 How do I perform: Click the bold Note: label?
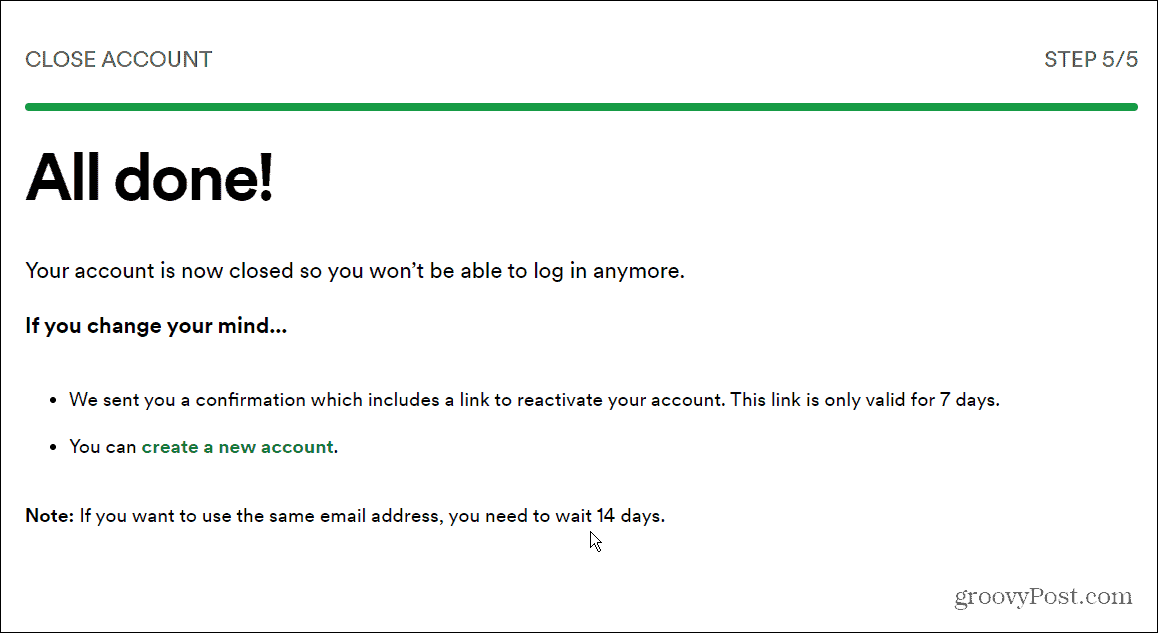point(49,516)
